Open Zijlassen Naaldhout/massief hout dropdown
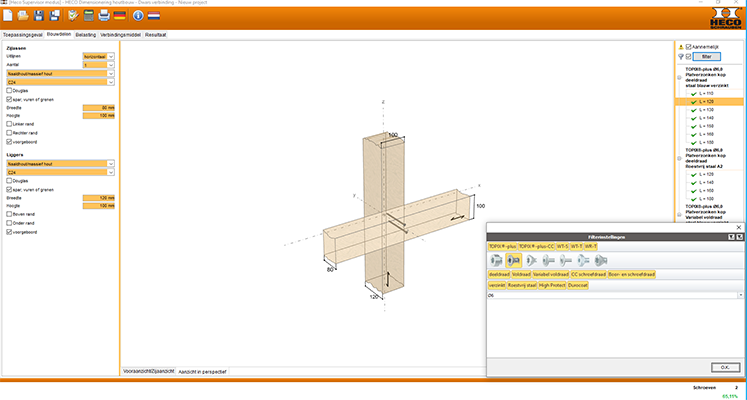The width and height of the screenshot is (747, 400). (61, 74)
